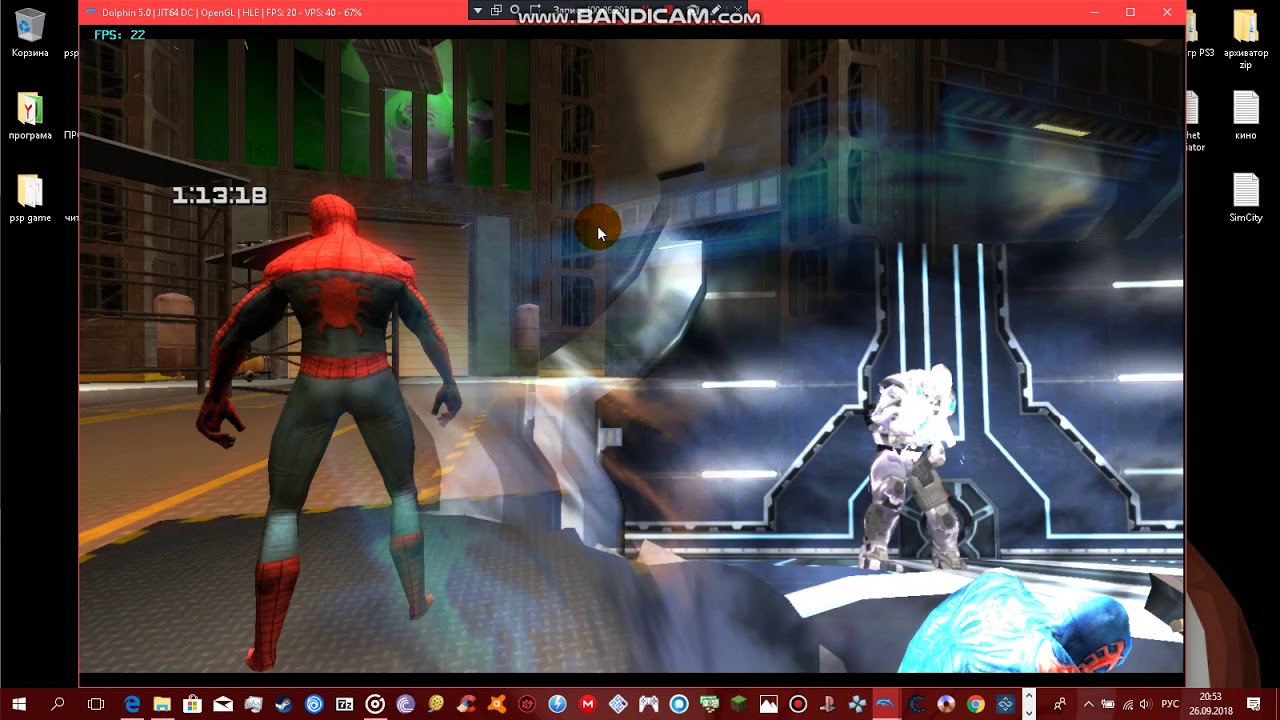
Task: Open the Photos app on taskbar
Action: click(x=768, y=704)
